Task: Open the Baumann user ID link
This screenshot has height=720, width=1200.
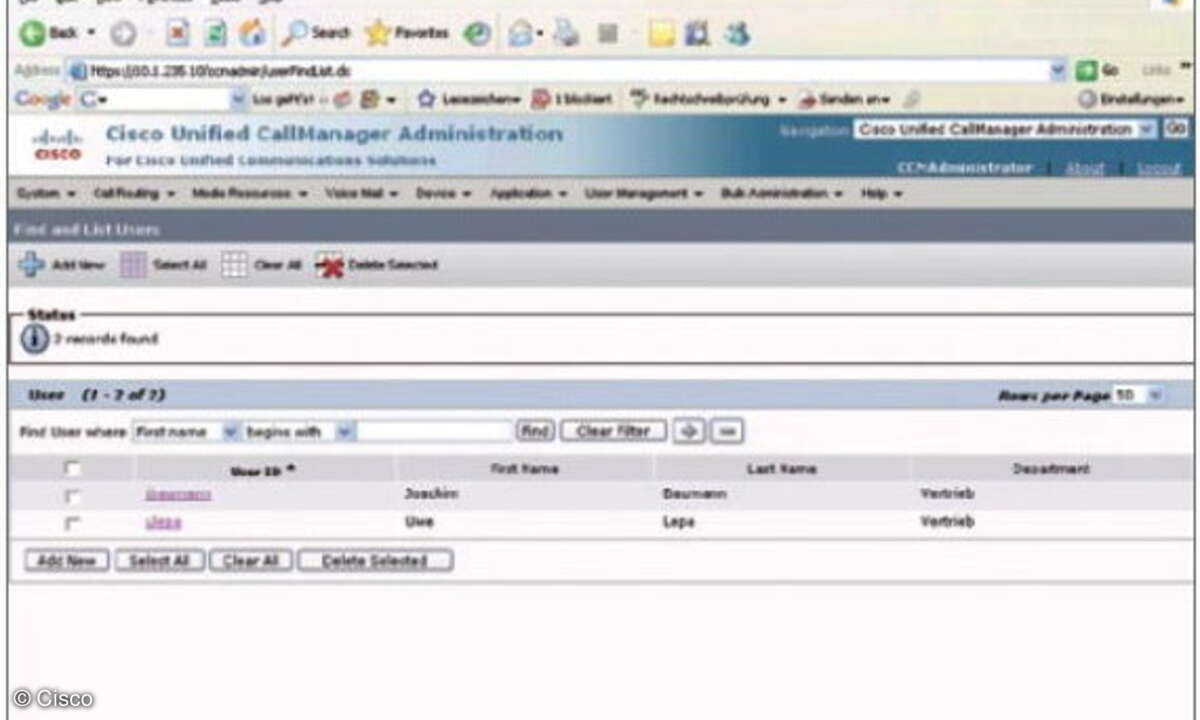Action: coord(178,494)
